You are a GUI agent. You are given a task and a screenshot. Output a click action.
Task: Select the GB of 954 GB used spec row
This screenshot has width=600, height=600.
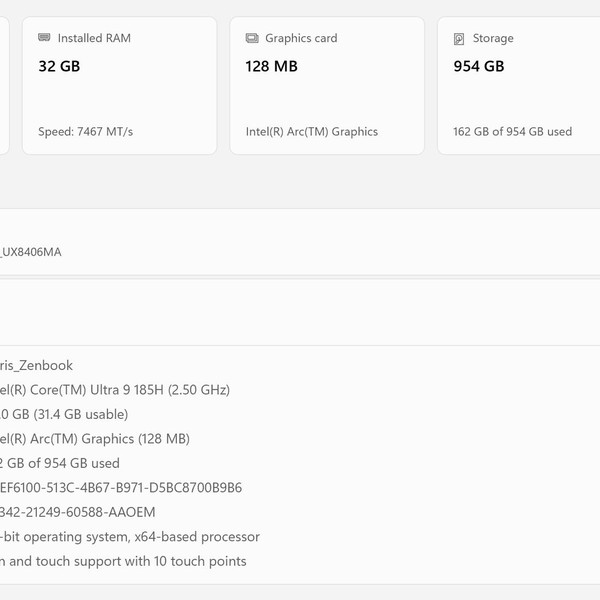60,463
